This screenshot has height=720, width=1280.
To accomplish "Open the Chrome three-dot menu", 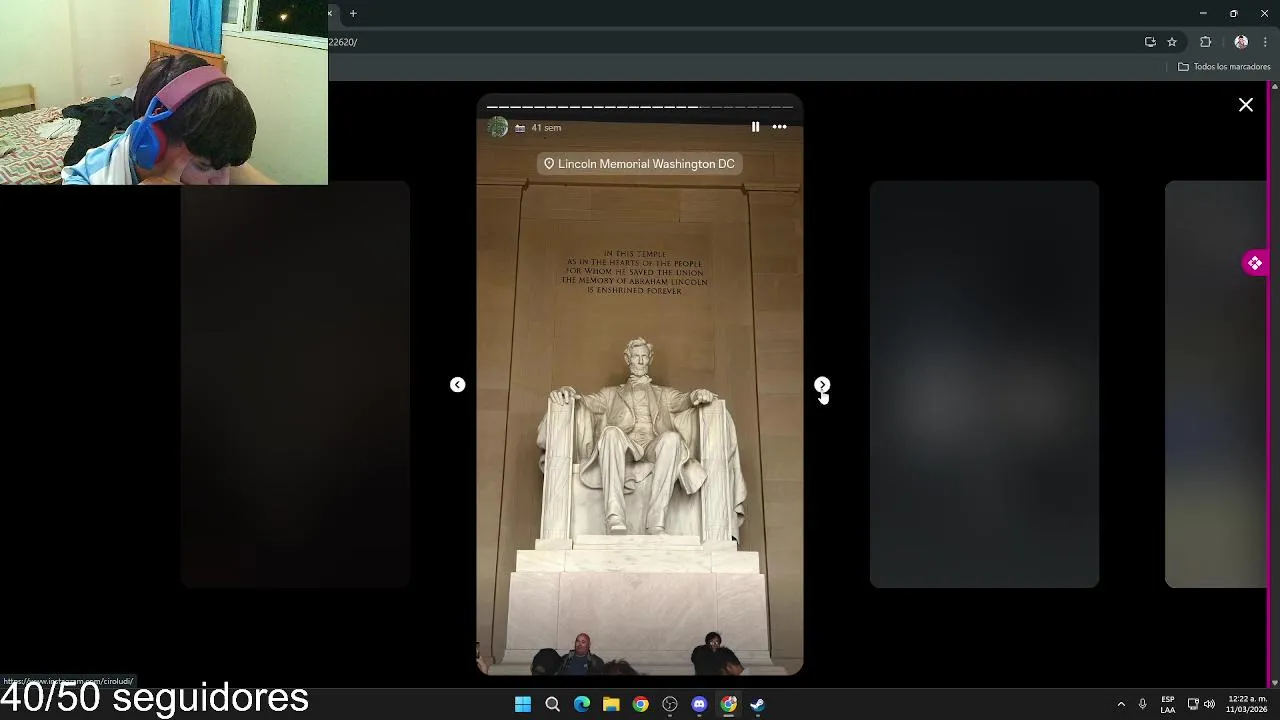I will [x=1265, y=42].
